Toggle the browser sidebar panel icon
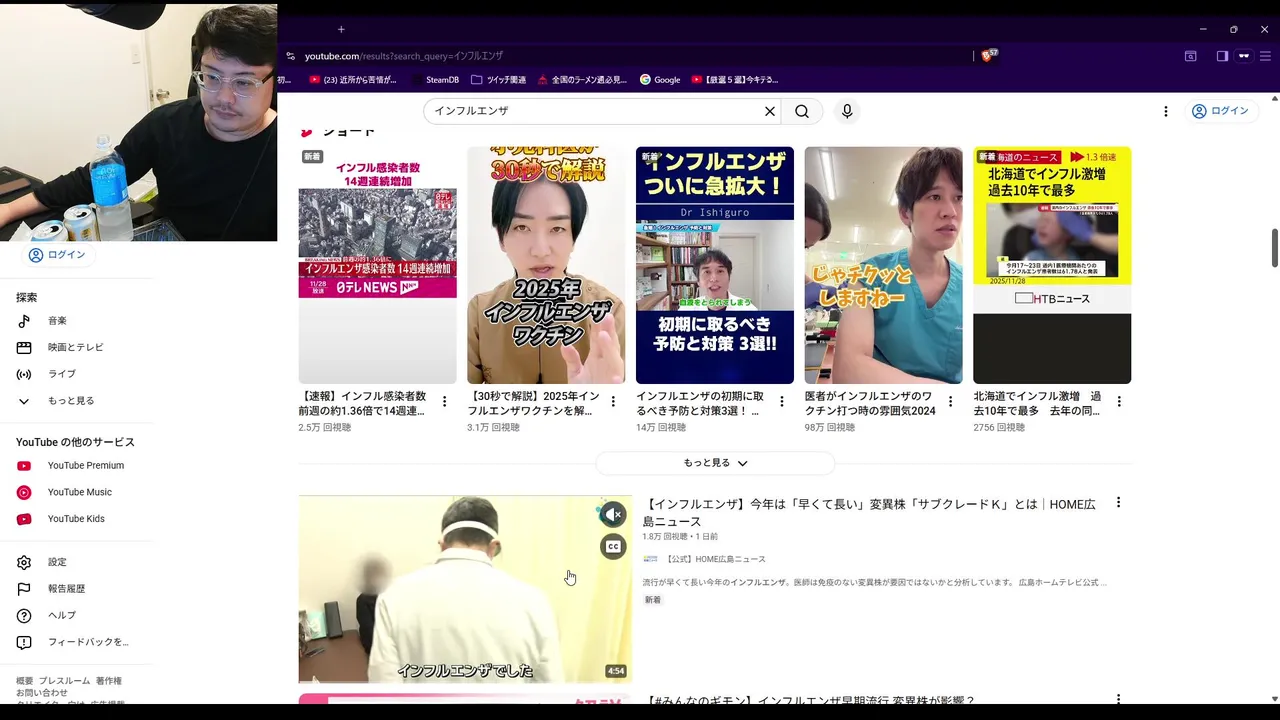1280x720 pixels. [1222, 56]
